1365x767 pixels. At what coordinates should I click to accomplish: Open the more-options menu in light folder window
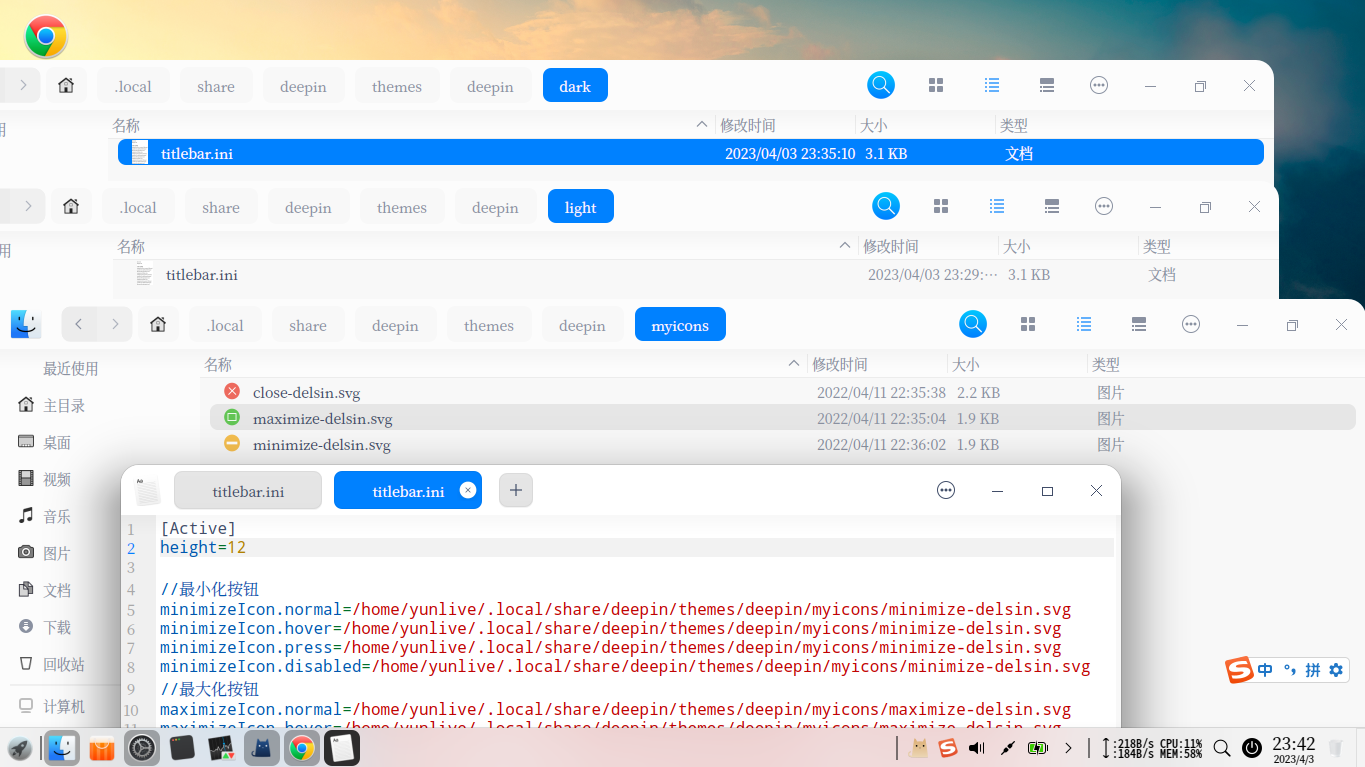point(1104,207)
